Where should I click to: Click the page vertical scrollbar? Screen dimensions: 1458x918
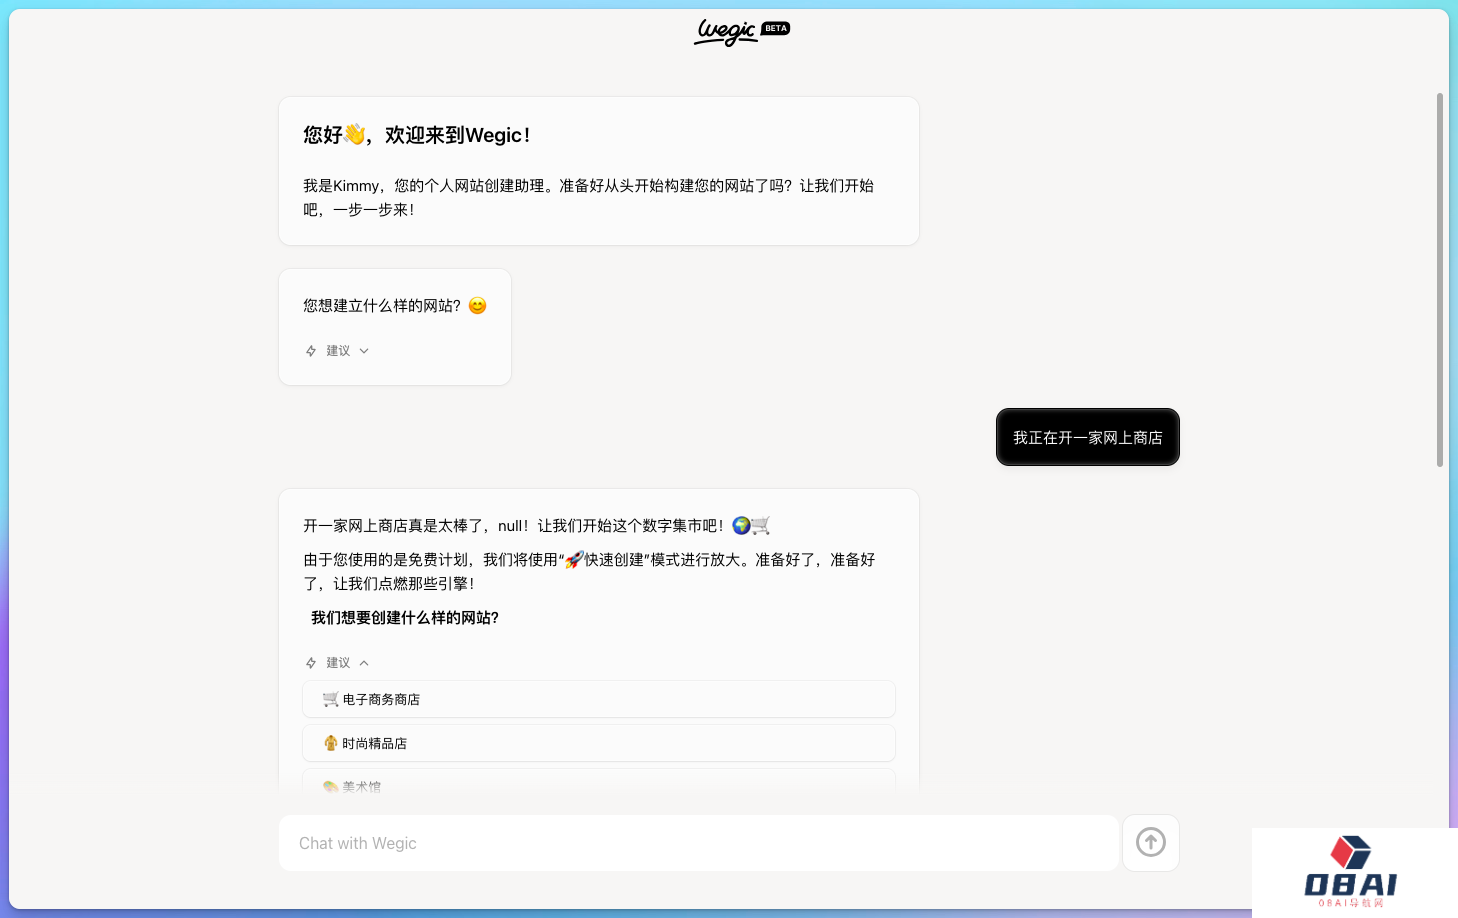(x=1440, y=280)
